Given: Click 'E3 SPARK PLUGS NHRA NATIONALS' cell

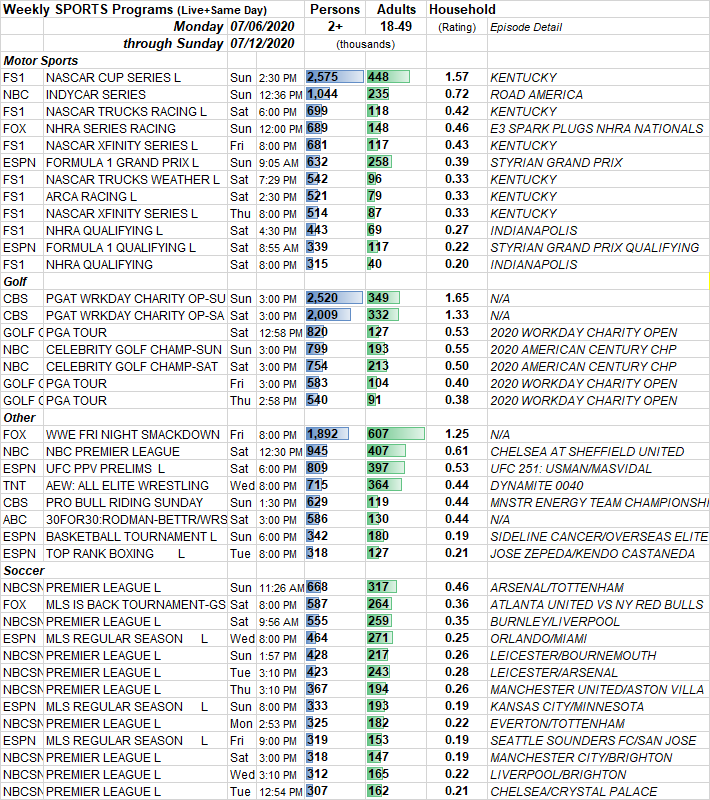Looking at the screenshot, I should [x=597, y=129].
